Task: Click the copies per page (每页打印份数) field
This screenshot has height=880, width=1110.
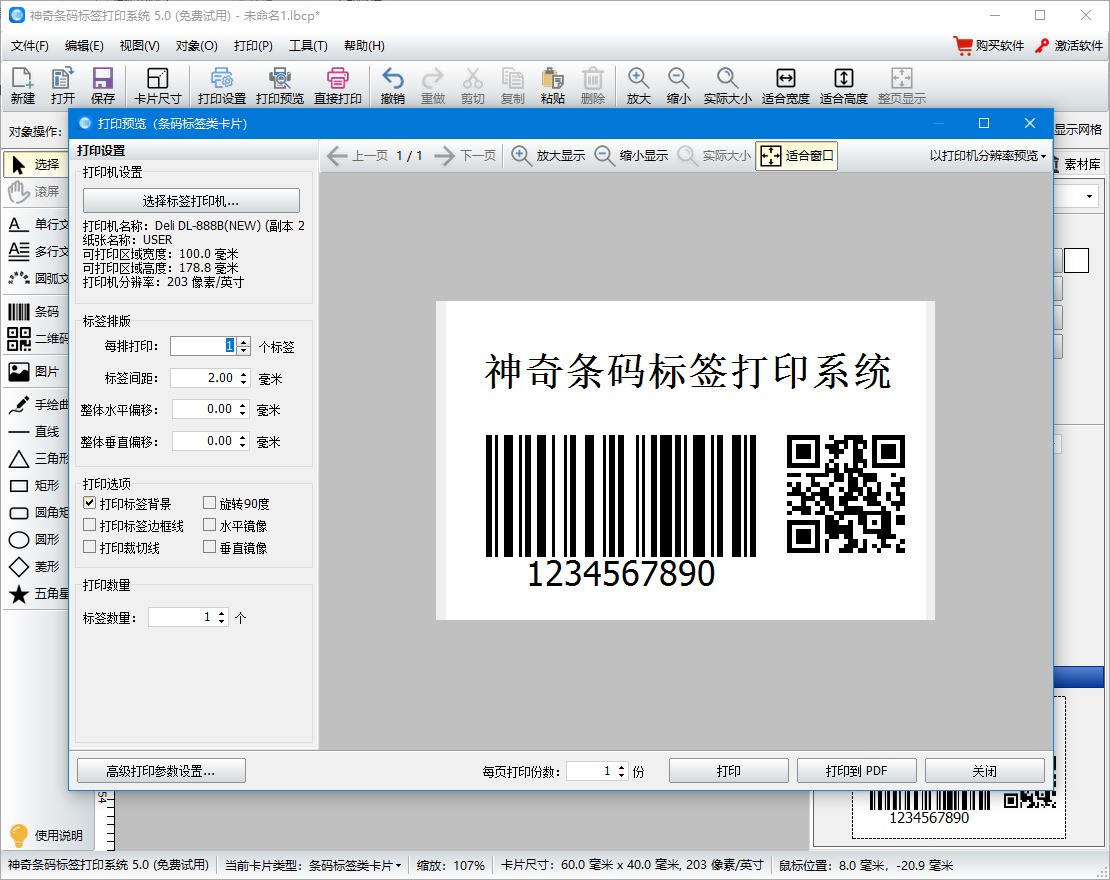Action: (x=591, y=771)
